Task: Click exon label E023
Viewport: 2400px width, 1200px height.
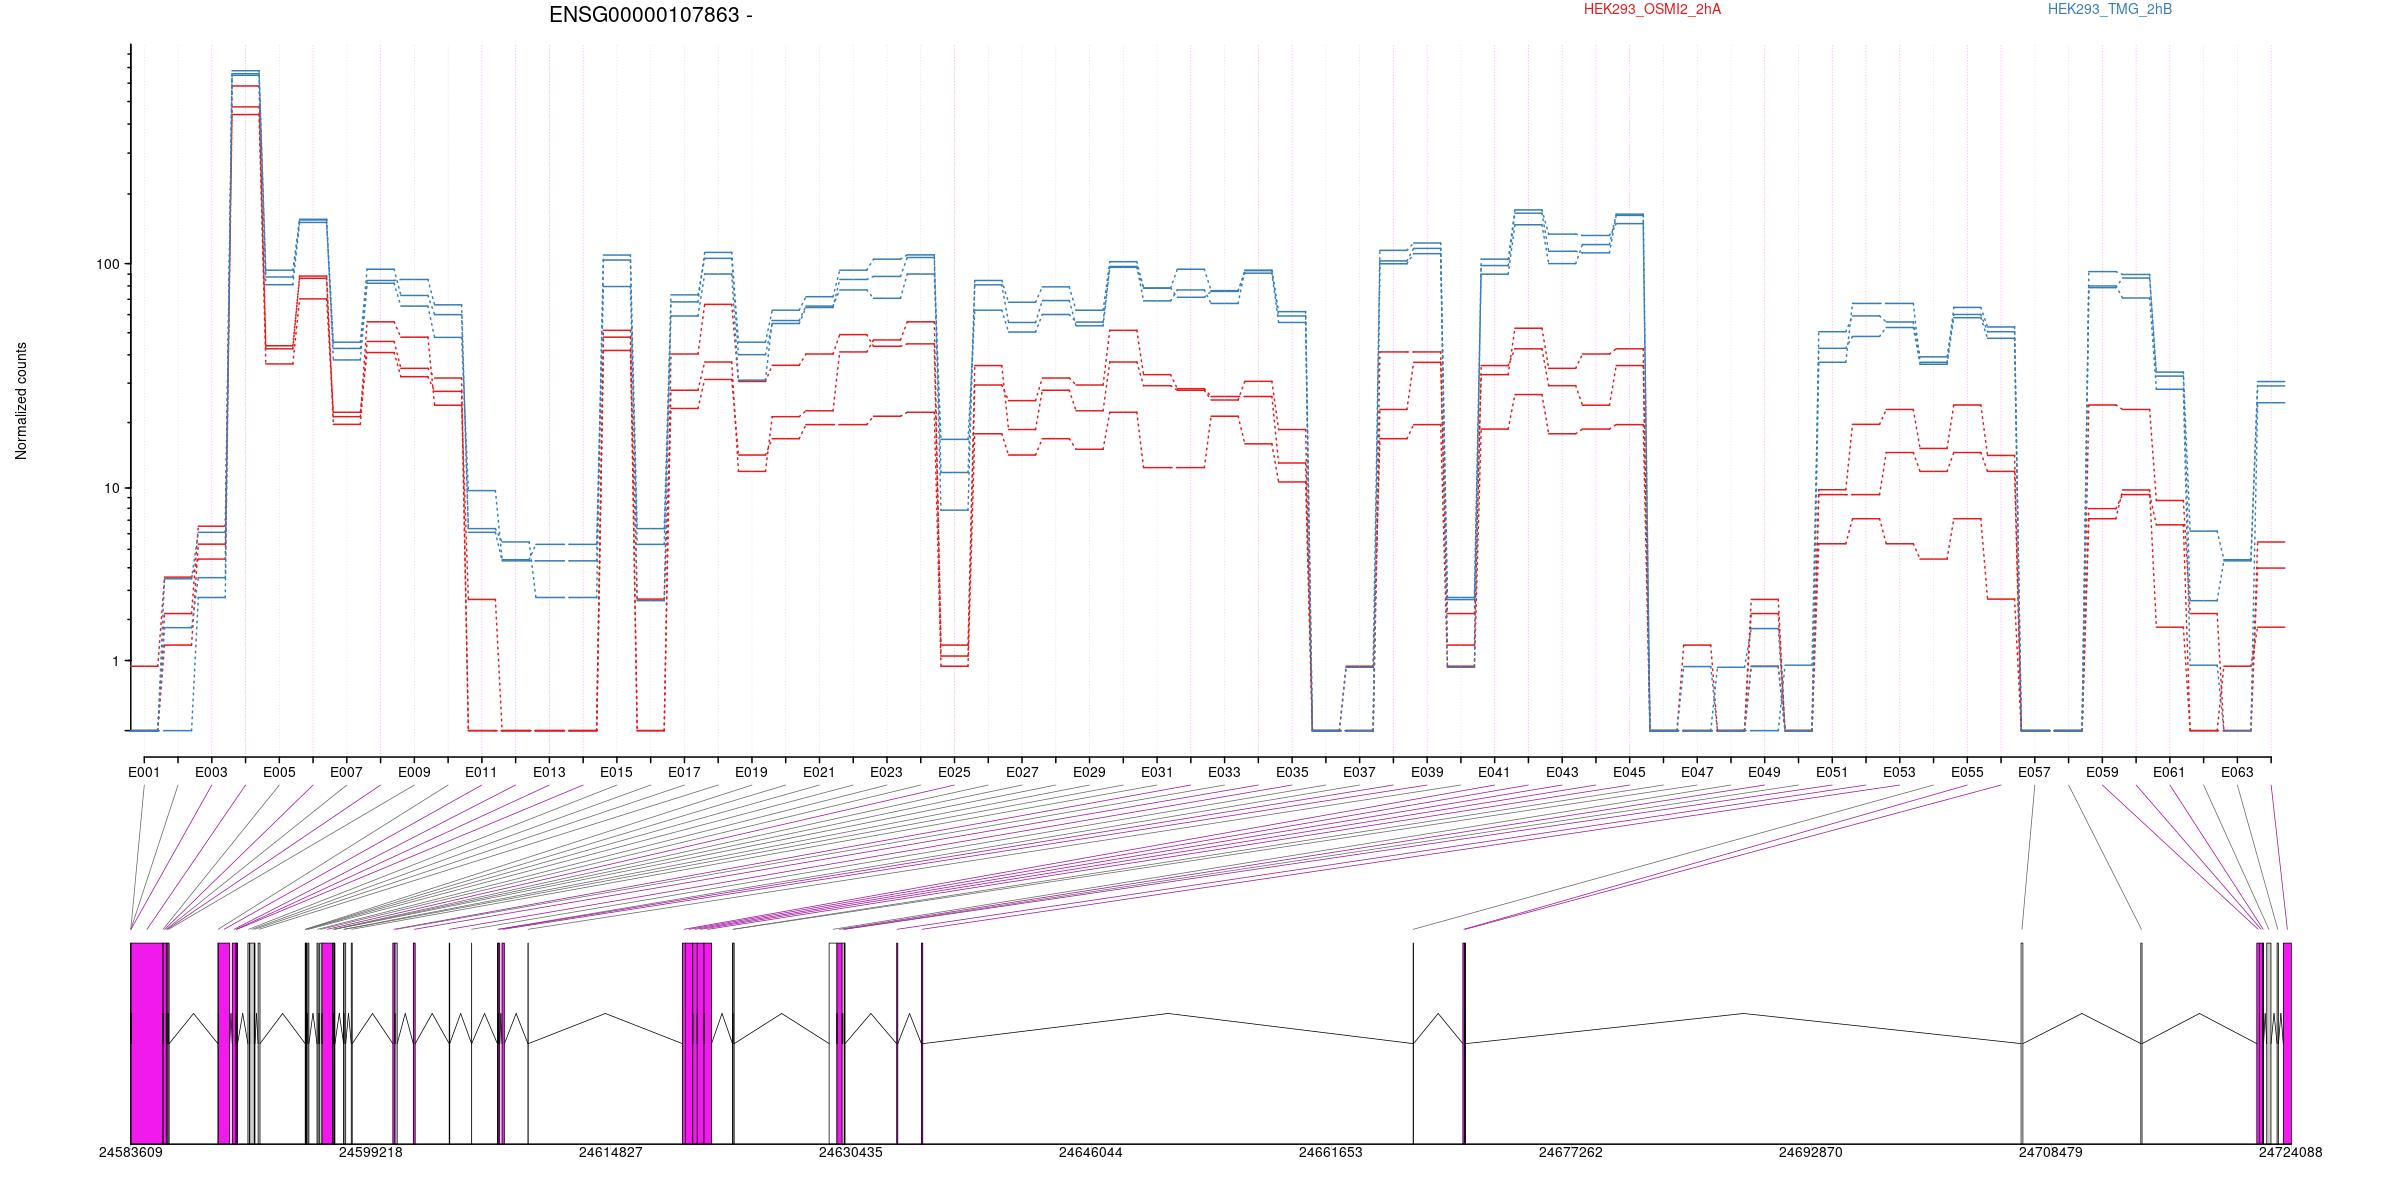Action: click(886, 772)
